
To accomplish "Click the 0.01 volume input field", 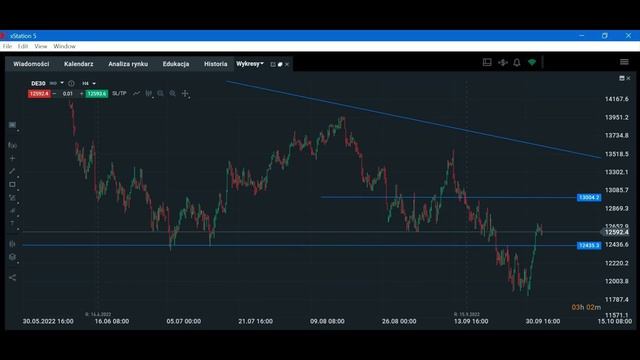I will point(68,94).
